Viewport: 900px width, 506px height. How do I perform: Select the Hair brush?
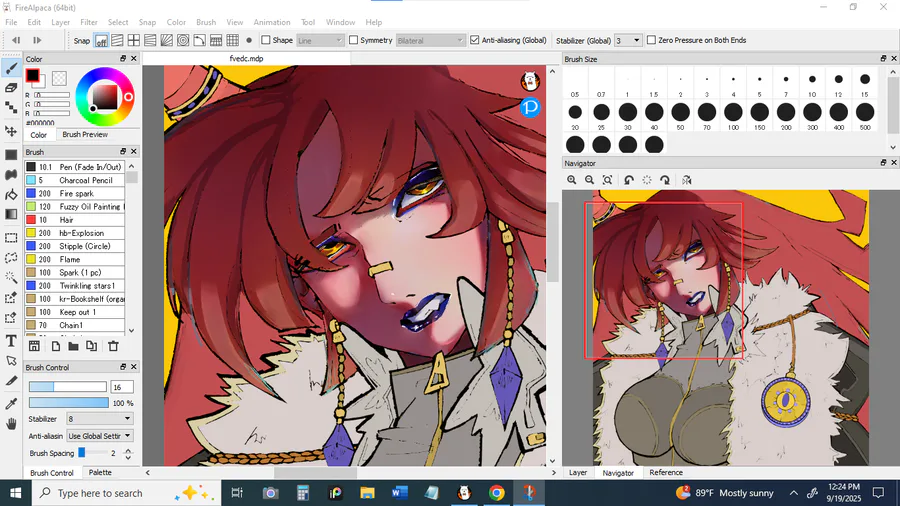75,220
